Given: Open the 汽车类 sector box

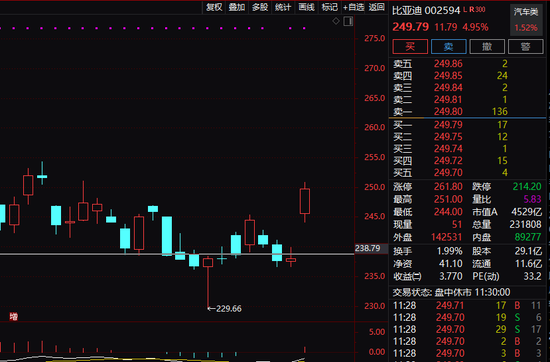Looking at the screenshot, I should (x=526, y=20).
